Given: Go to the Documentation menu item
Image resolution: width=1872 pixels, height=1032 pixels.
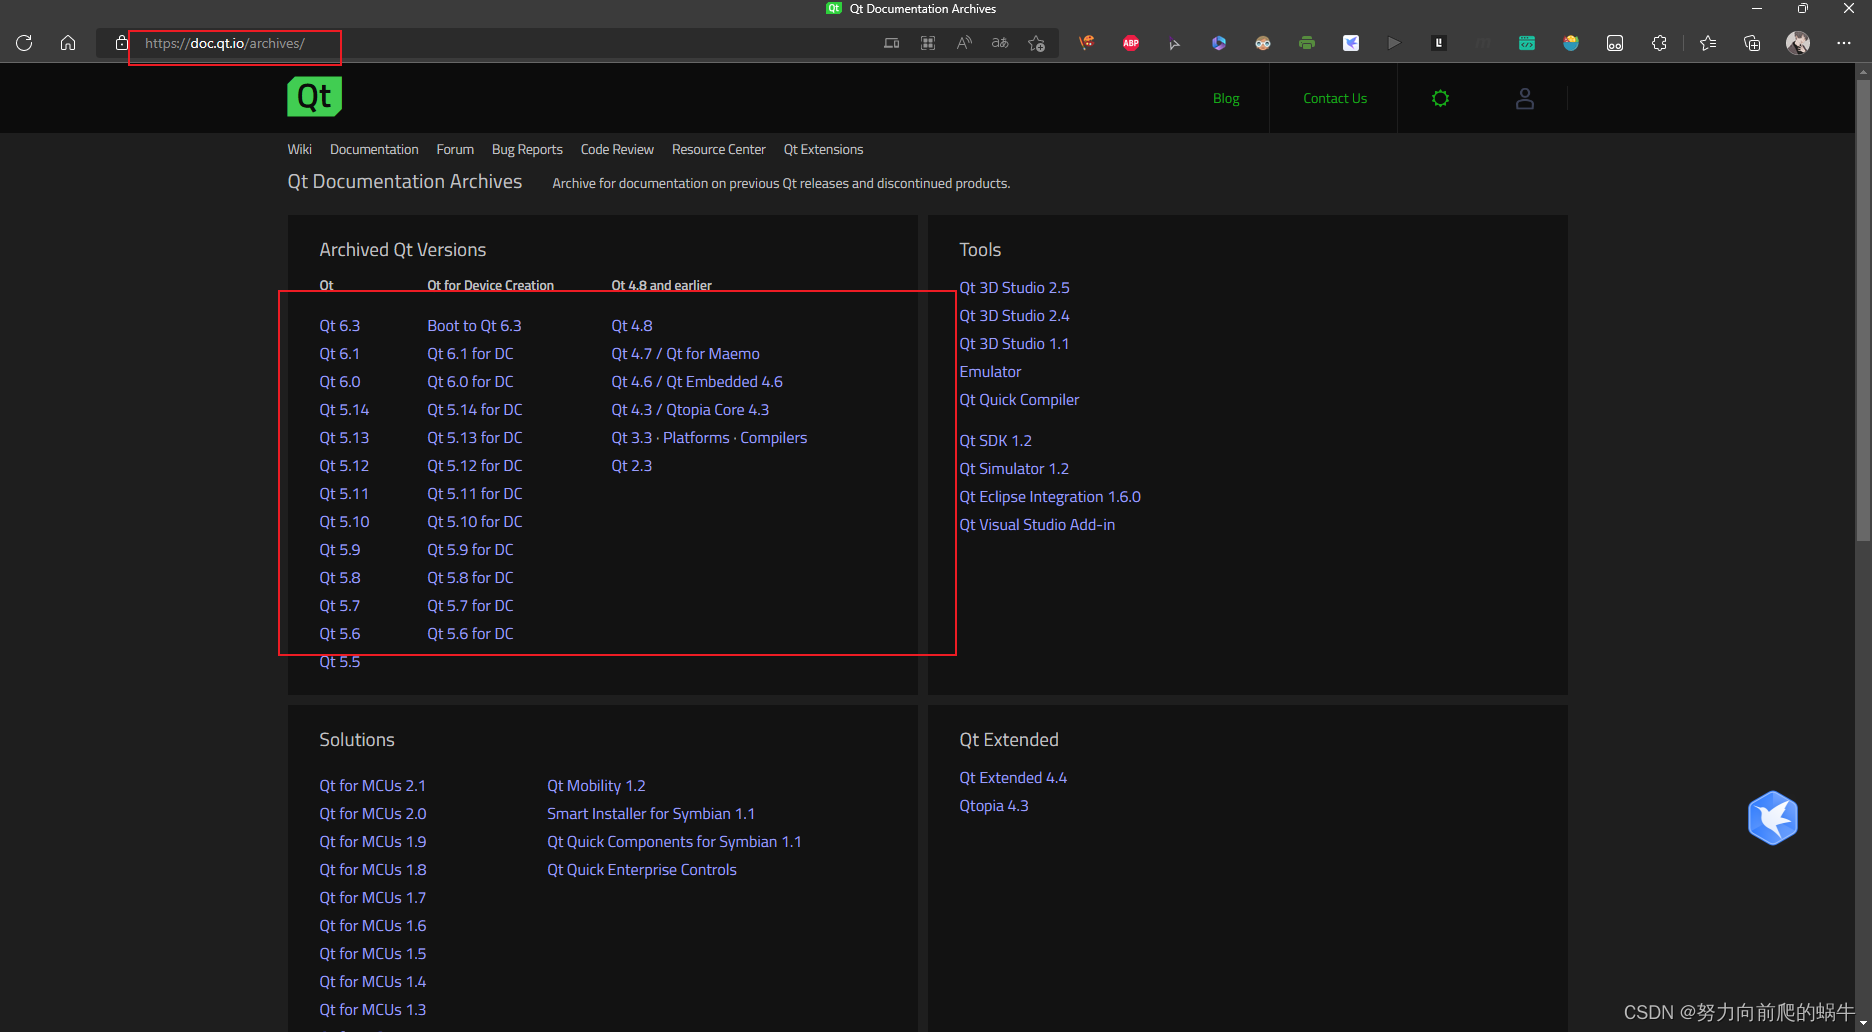Looking at the screenshot, I should 374,149.
